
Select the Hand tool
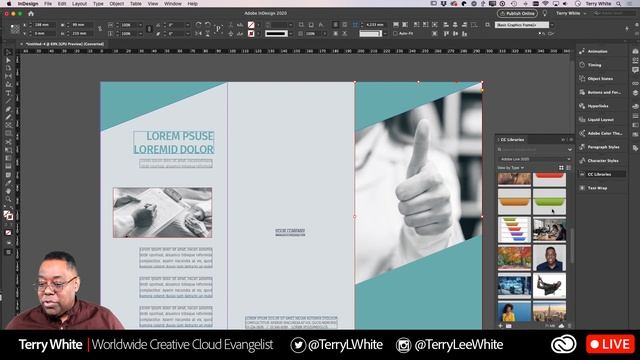point(8,191)
